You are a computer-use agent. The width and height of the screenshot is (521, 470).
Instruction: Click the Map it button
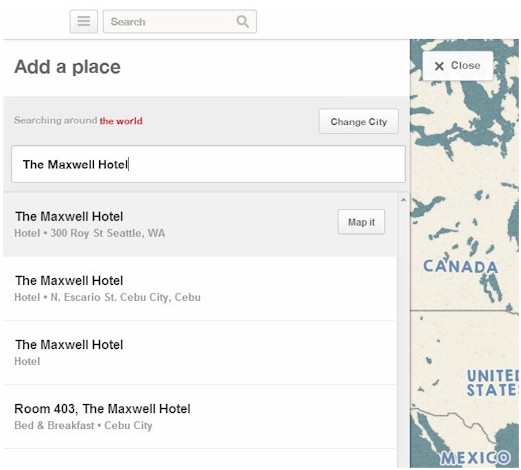point(361,222)
